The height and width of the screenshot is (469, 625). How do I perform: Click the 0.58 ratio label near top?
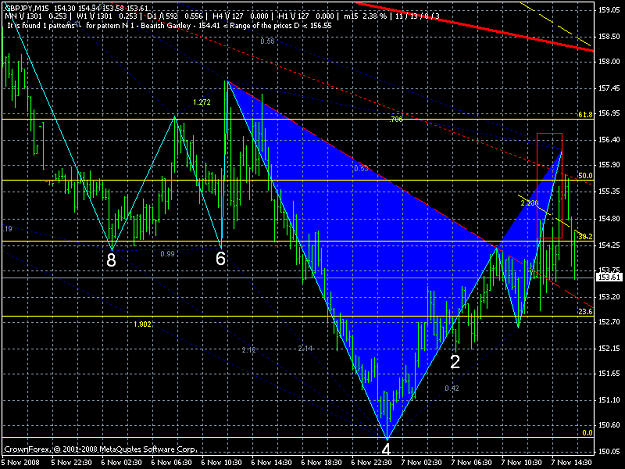coord(267,41)
